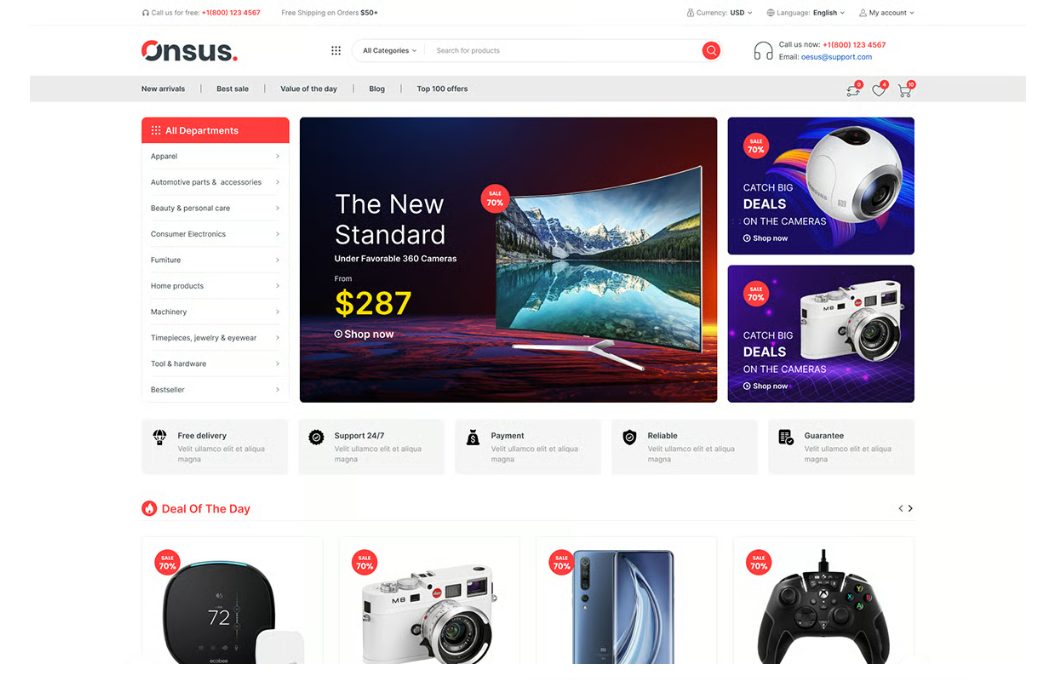1040x680 pixels.
Task: Click the red search magnifier button
Action: (711, 50)
